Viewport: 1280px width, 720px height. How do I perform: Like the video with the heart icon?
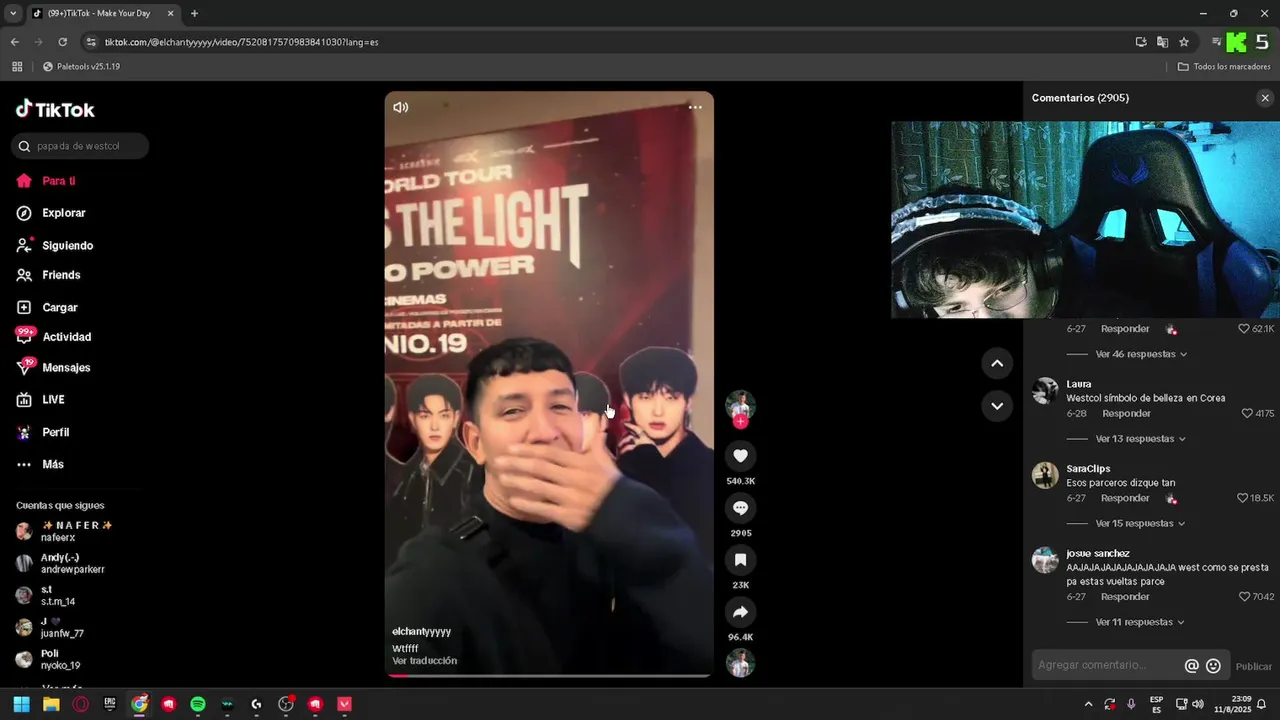click(740, 456)
